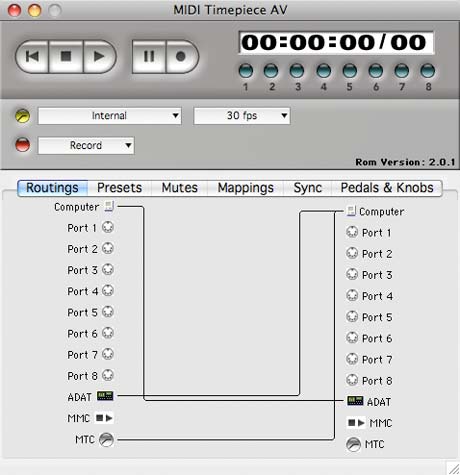Screen dimensions: 460x475
Task: Arm recording with the round record button
Action: pos(182,56)
